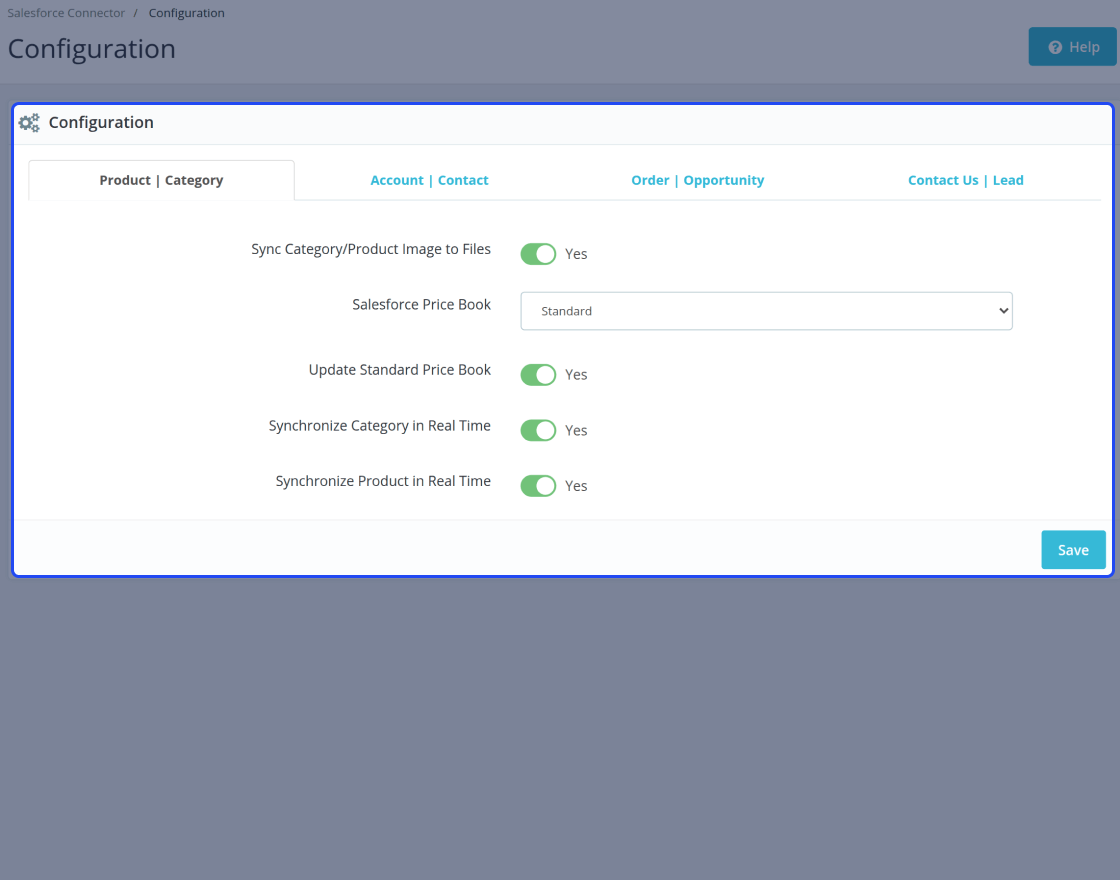This screenshot has width=1120, height=880.
Task: Click the Configuration page title
Action: click(91, 49)
